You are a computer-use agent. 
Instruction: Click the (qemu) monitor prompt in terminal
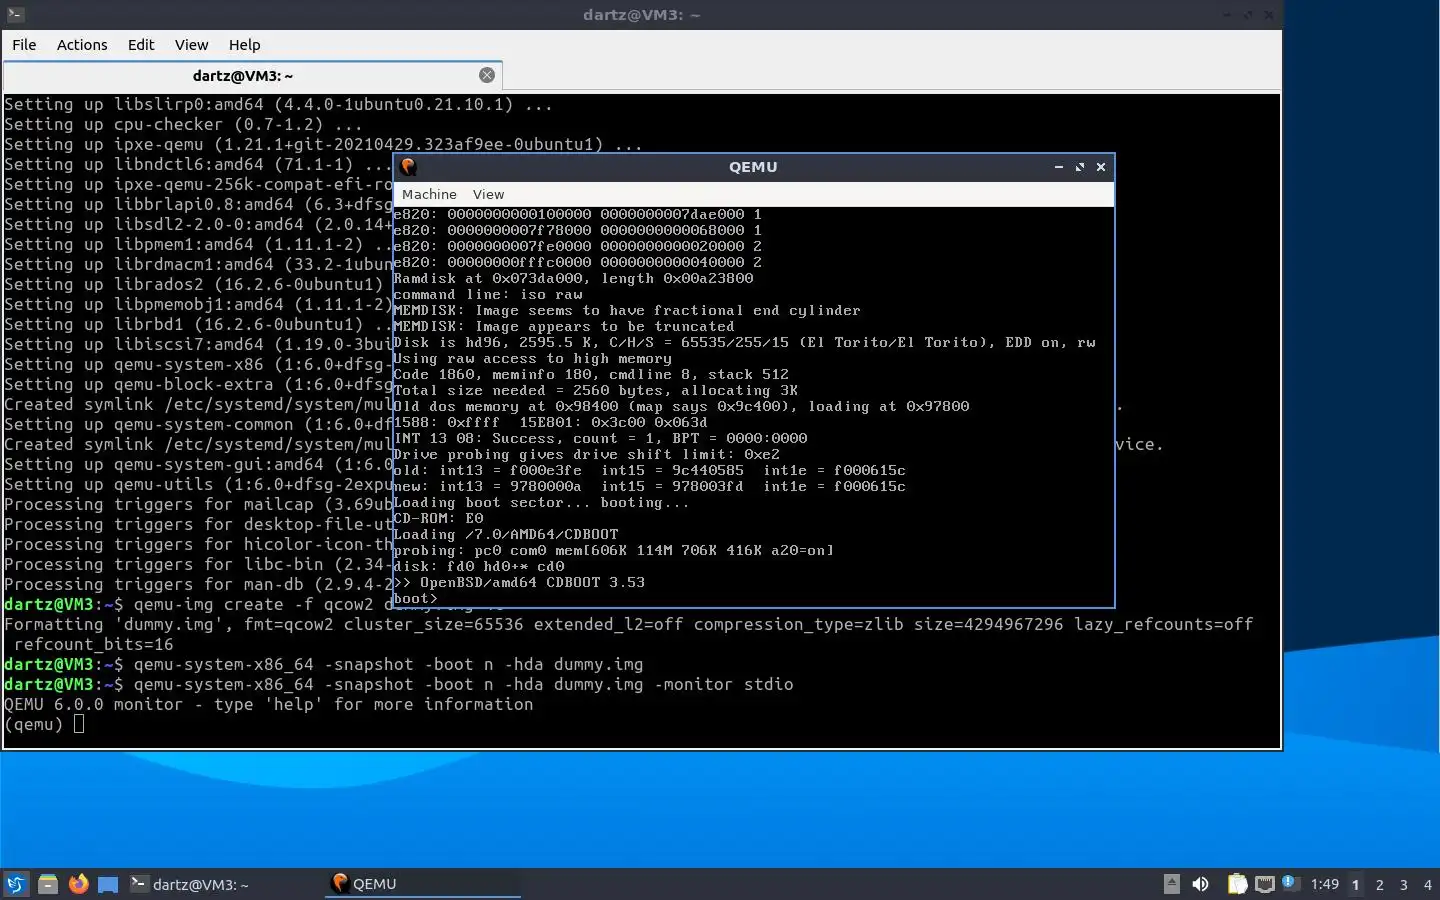(x=33, y=724)
